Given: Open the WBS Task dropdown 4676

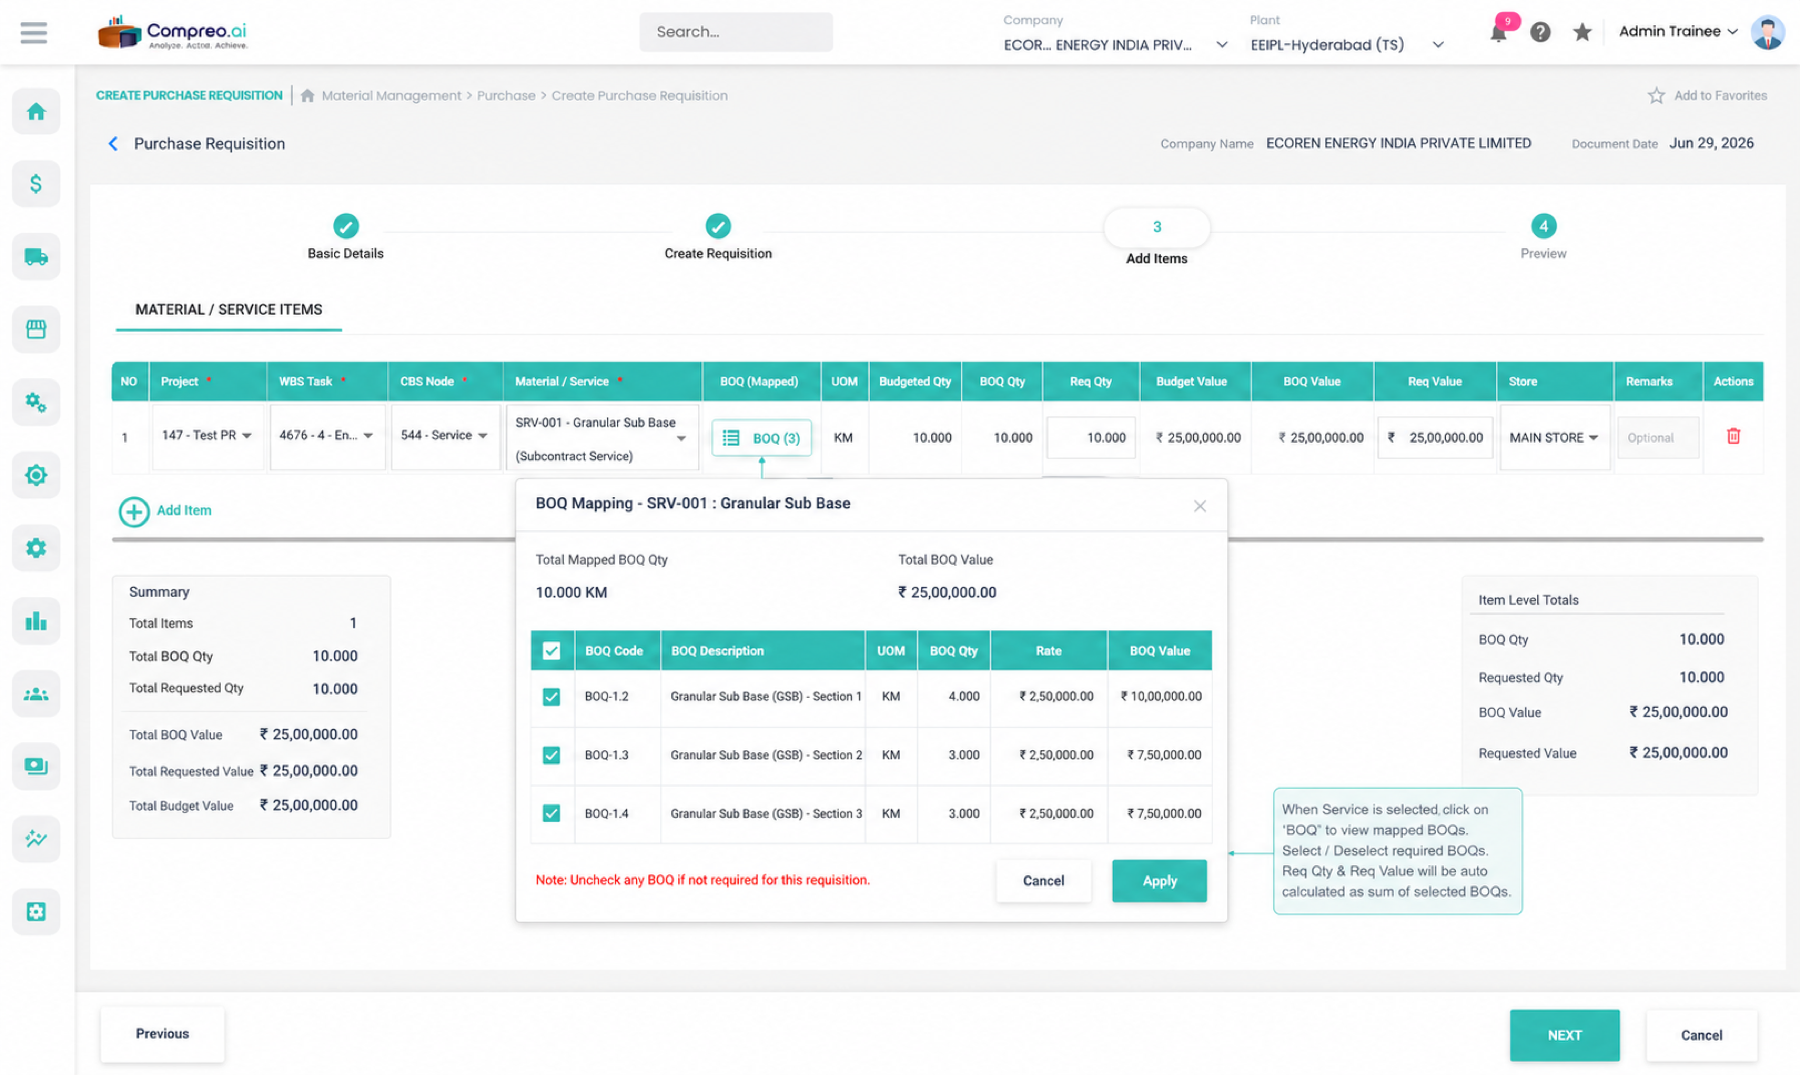Looking at the screenshot, I should pos(327,436).
